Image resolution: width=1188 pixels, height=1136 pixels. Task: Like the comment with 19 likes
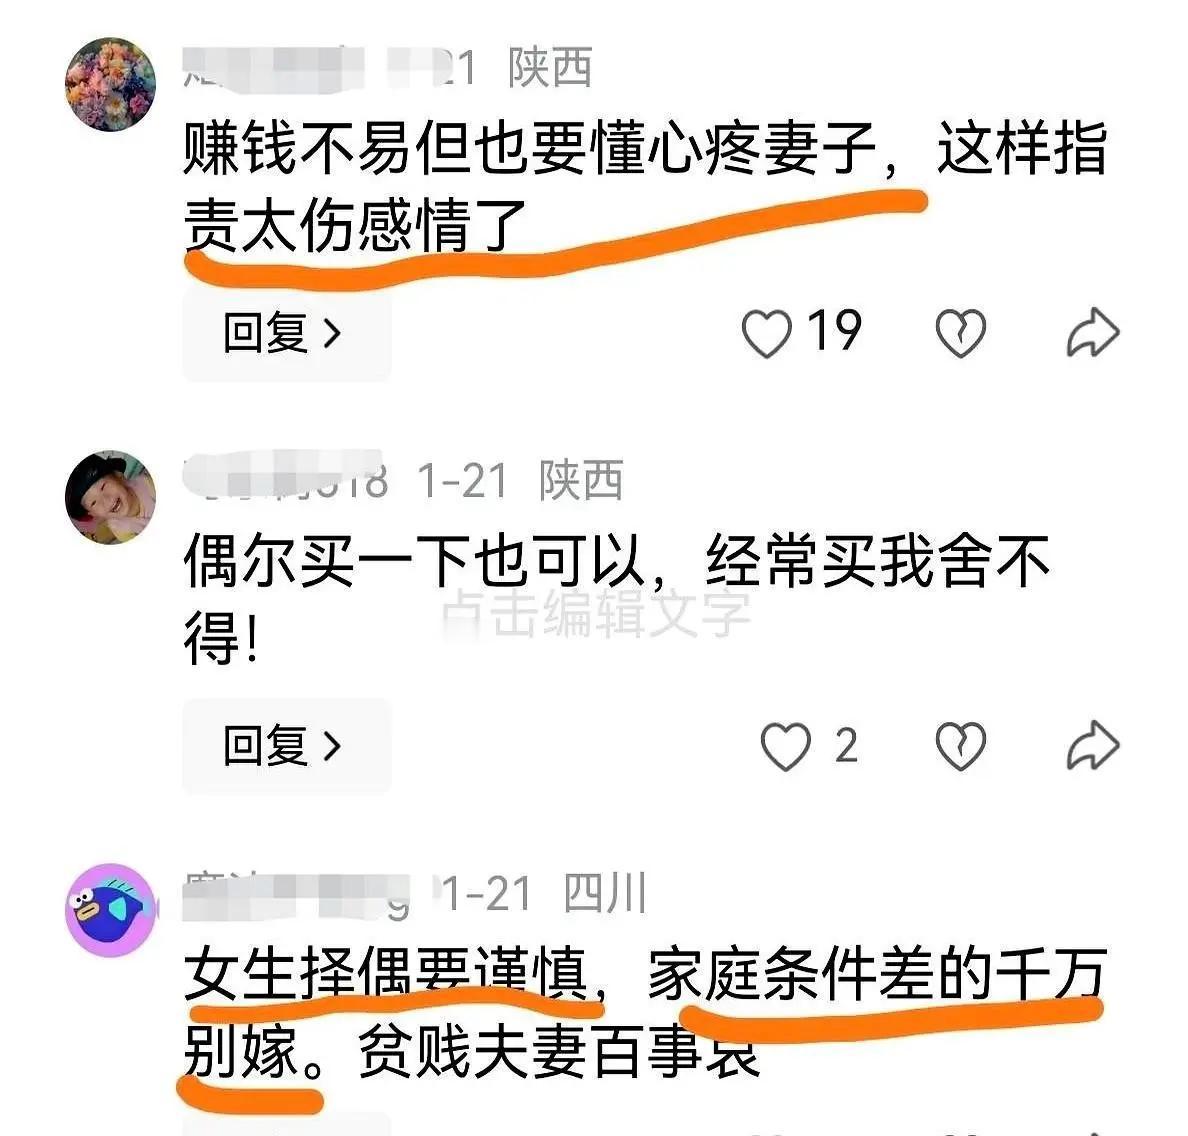point(766,332)
